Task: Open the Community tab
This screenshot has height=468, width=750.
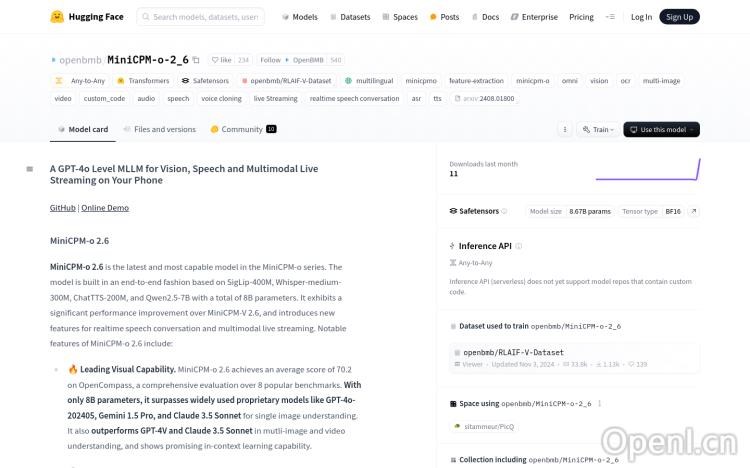Action: coord(242,129)
